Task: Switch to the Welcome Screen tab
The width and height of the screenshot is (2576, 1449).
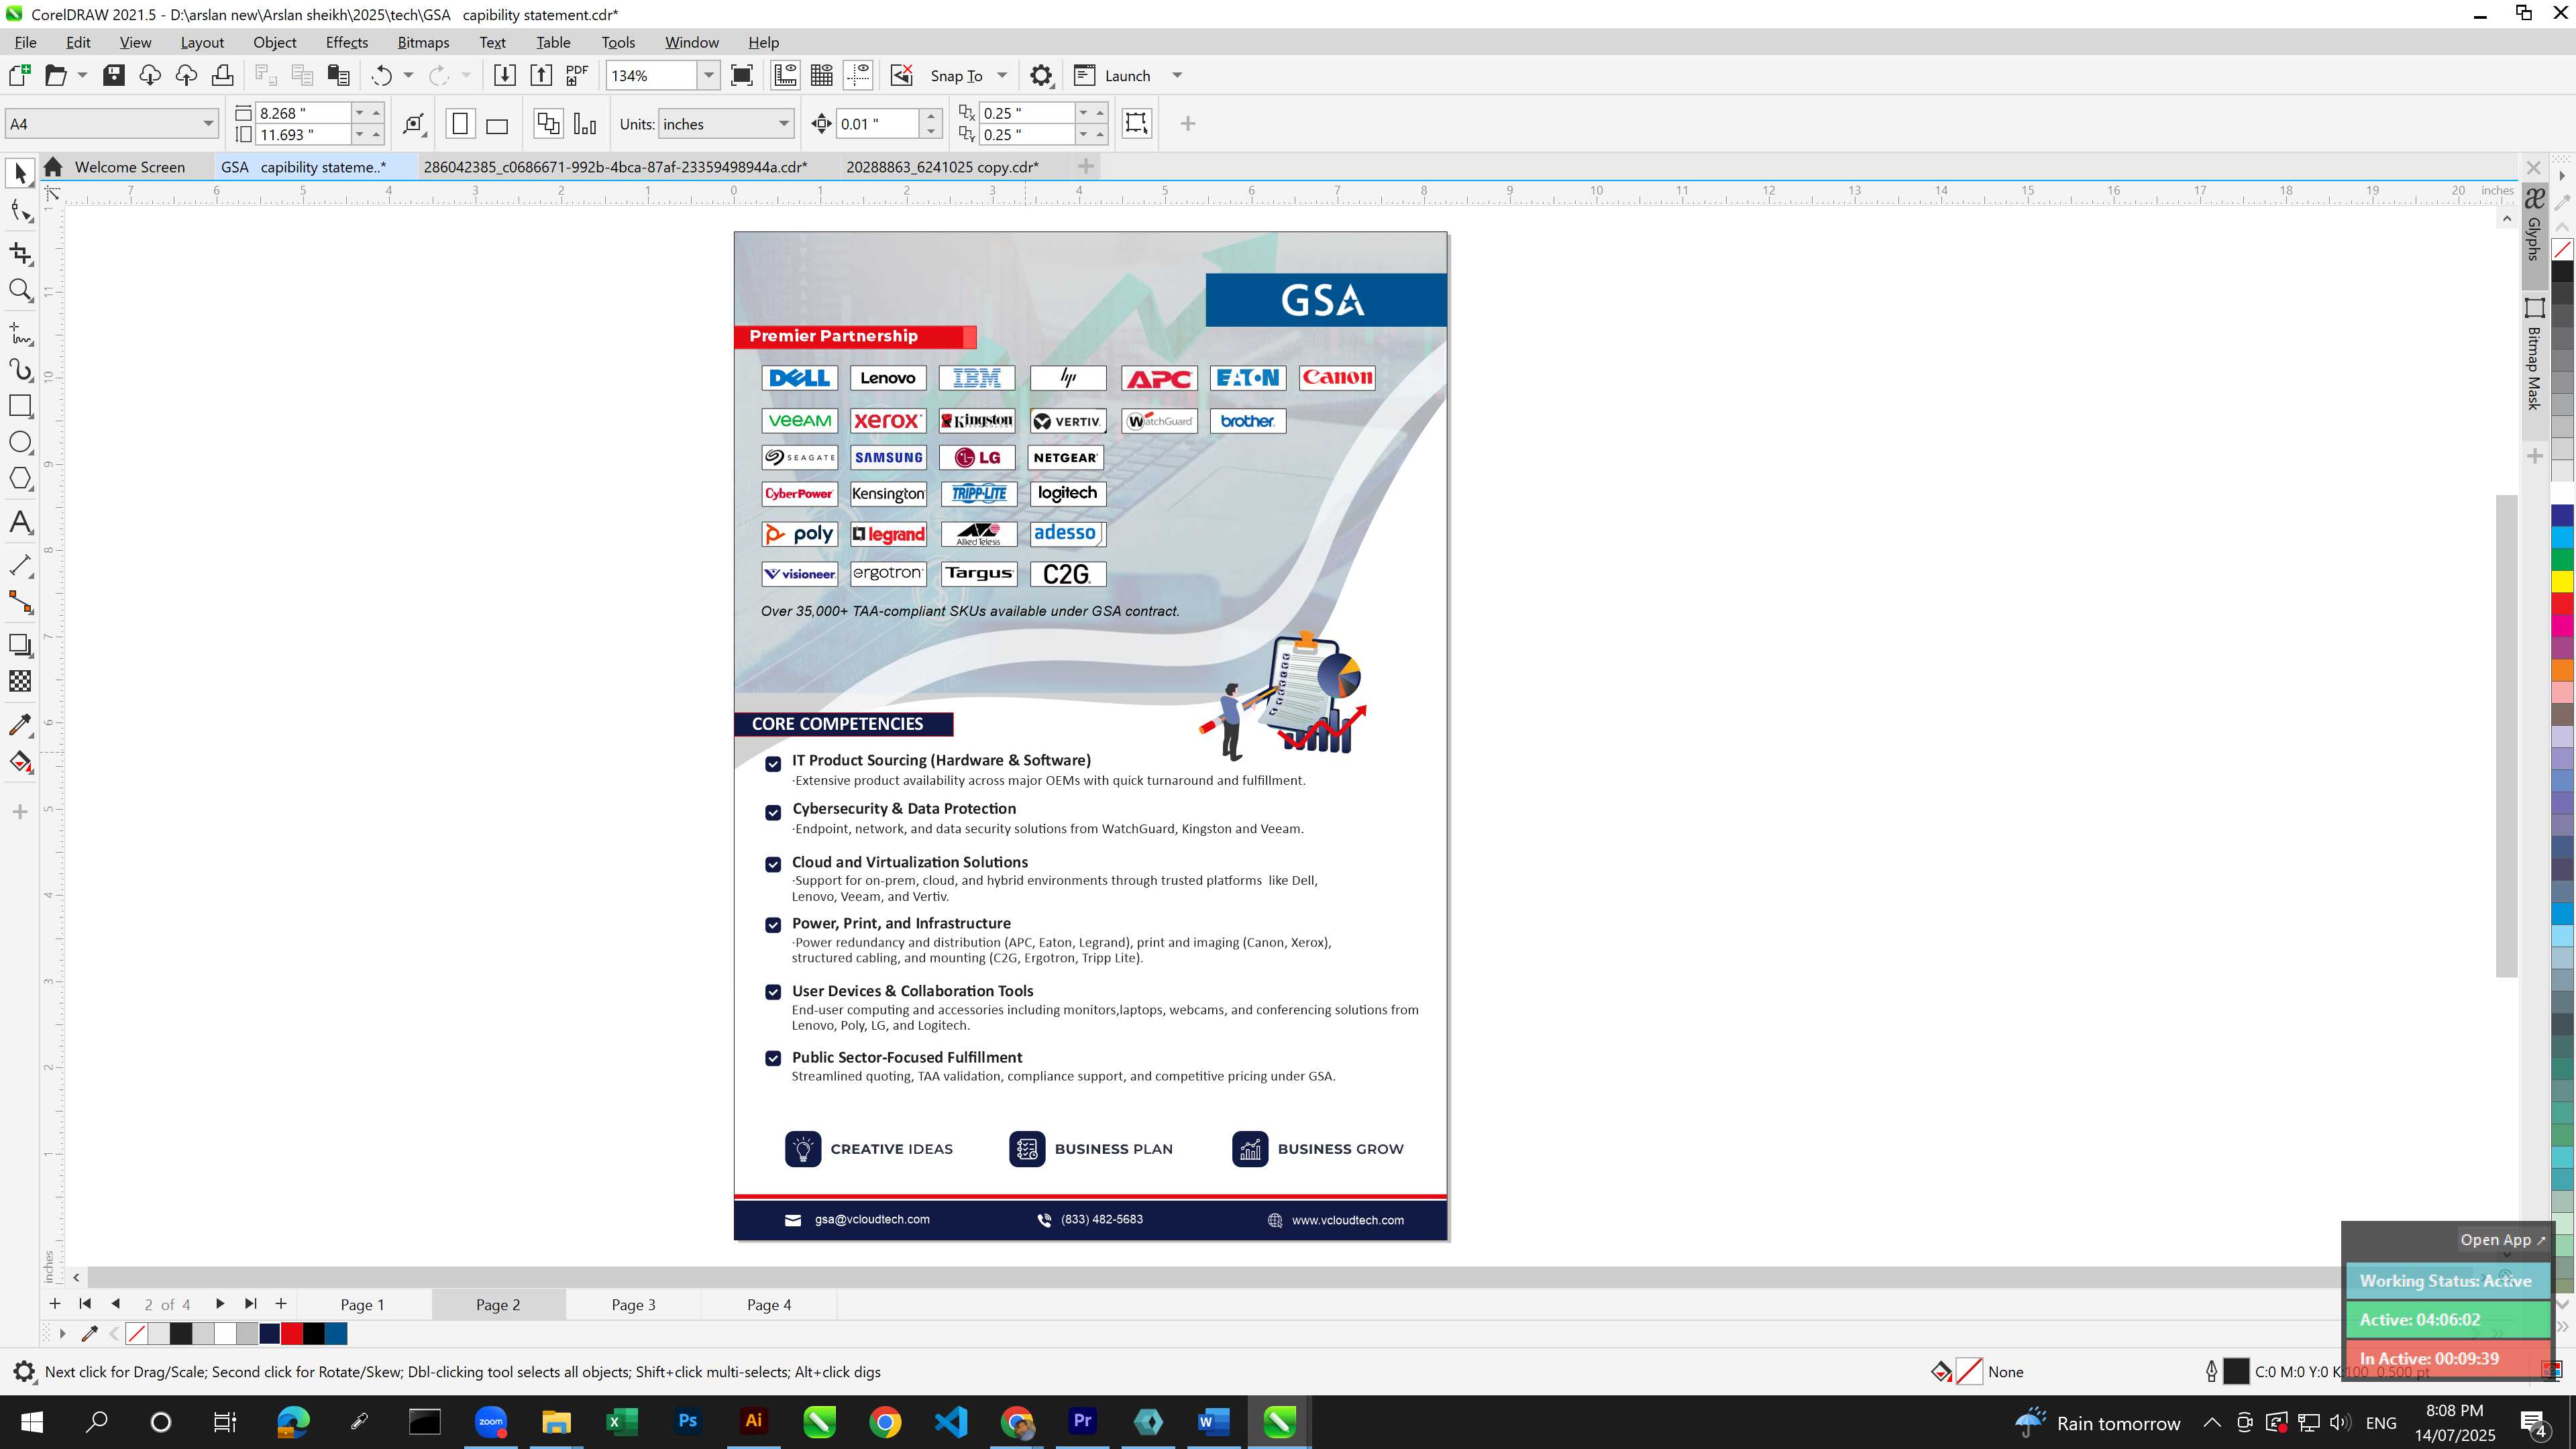Action: coord(129,167)
